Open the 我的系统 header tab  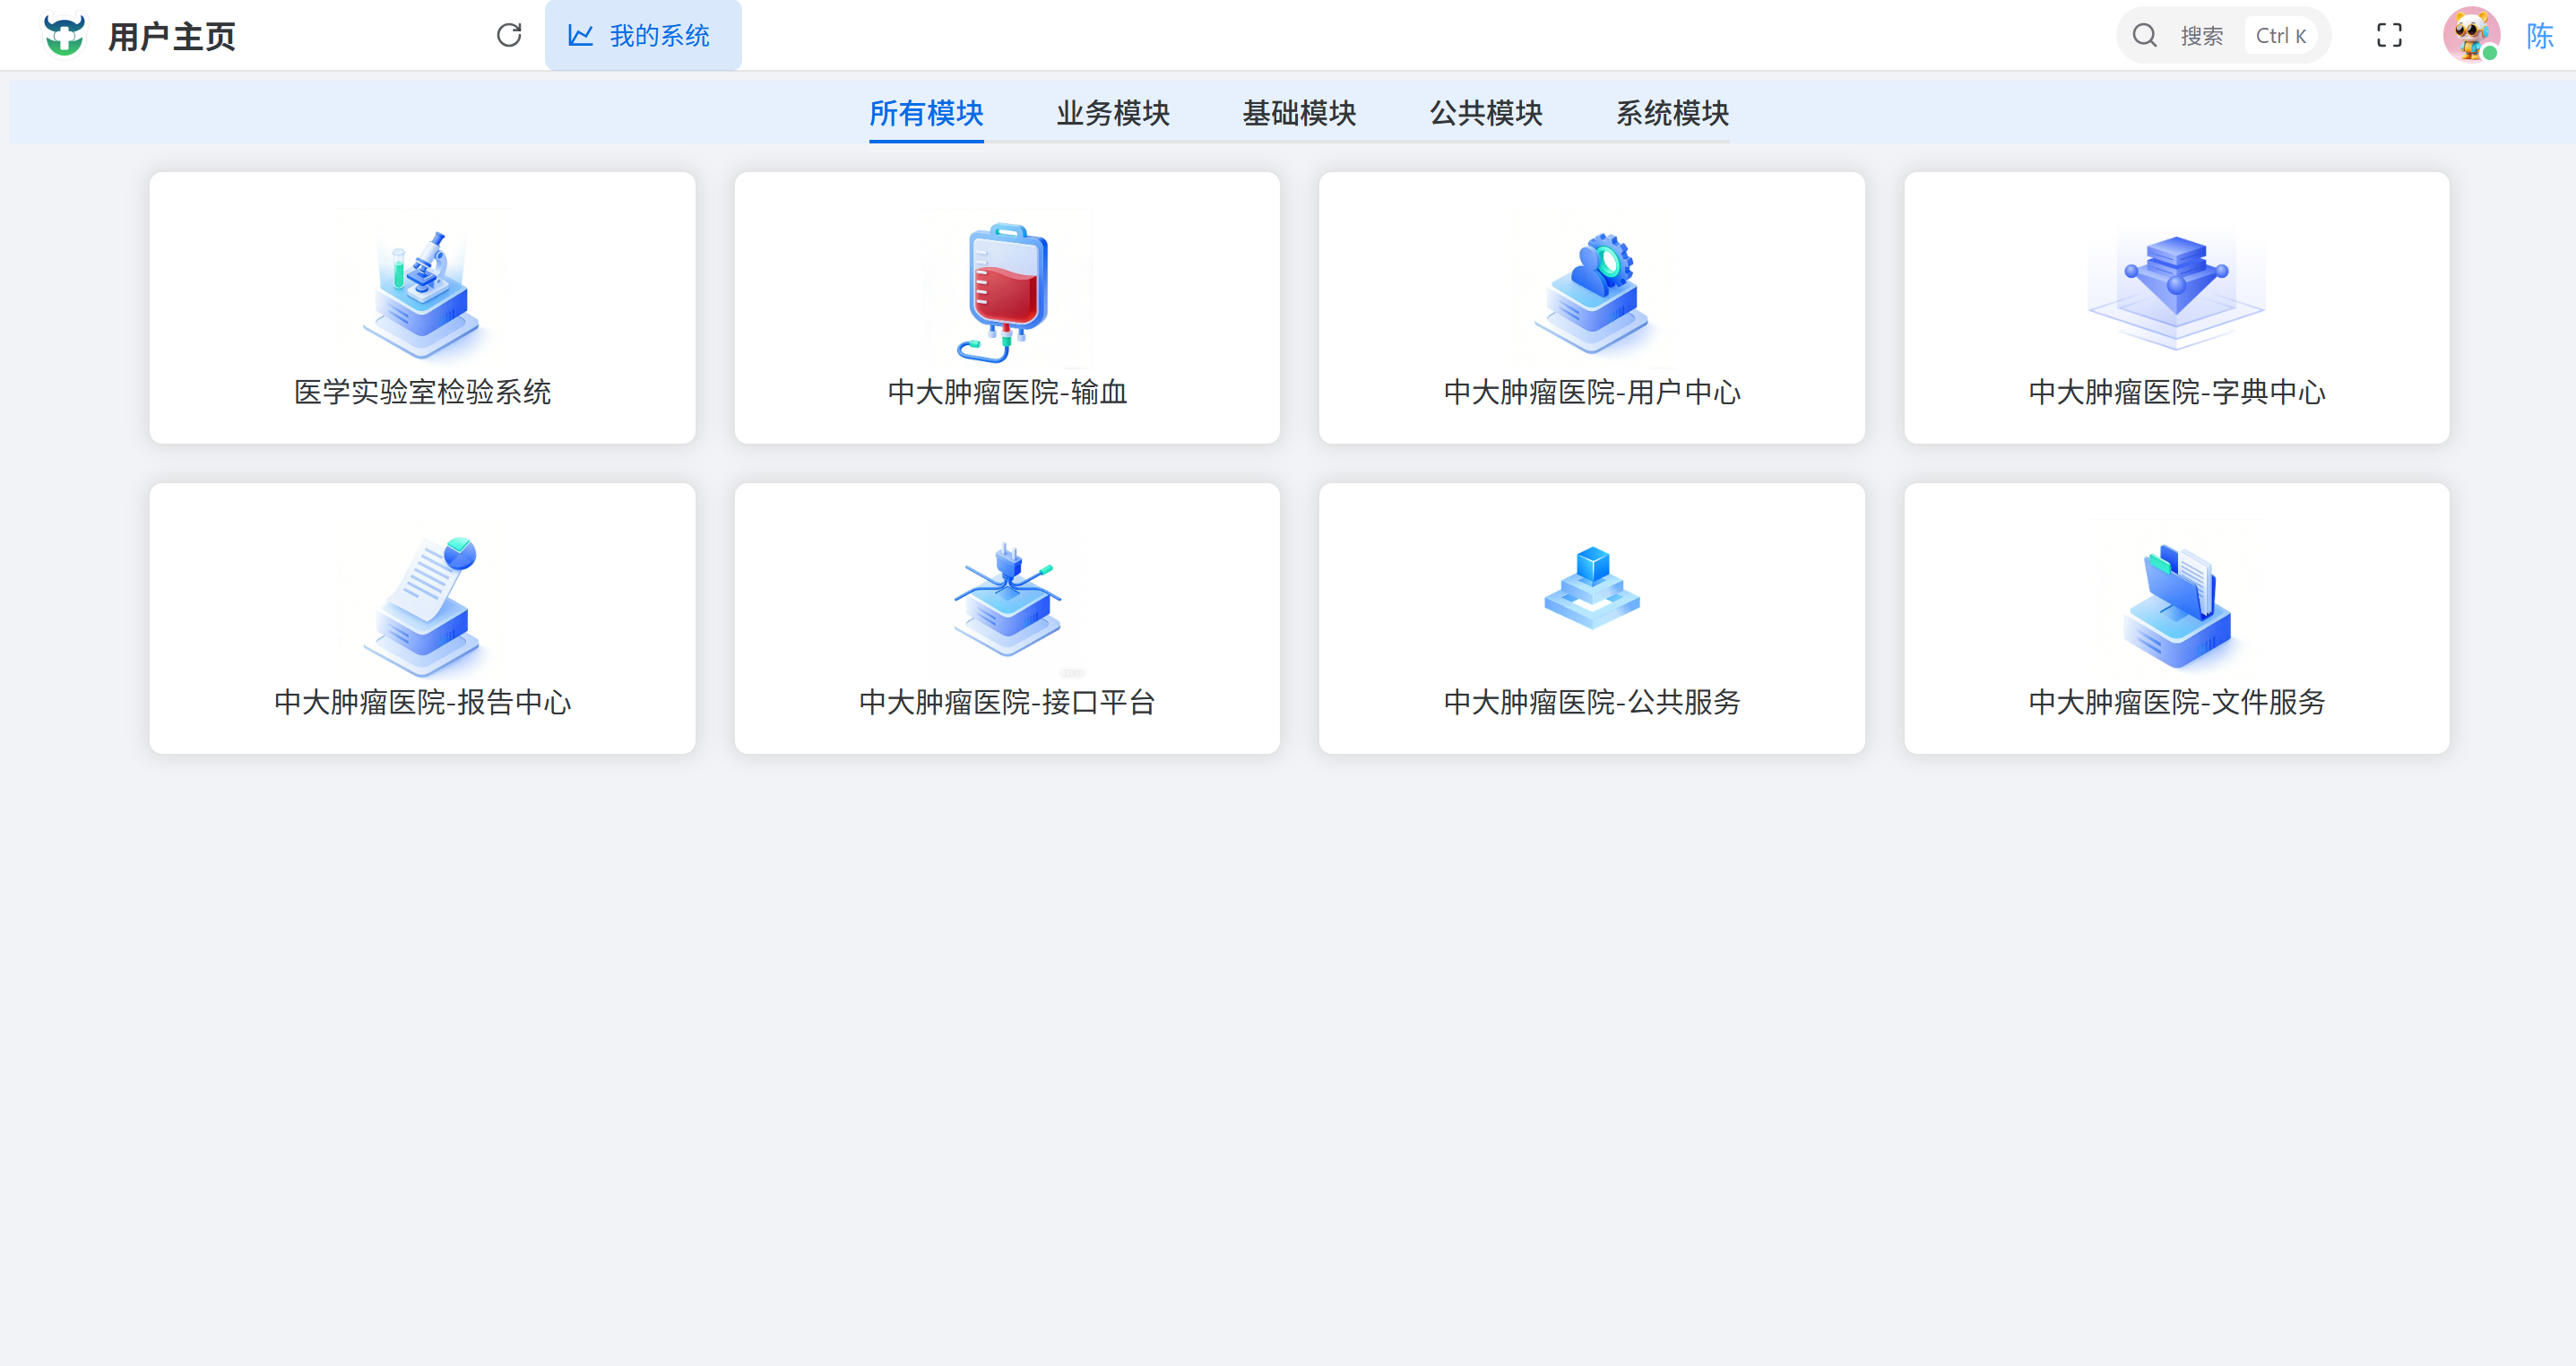point(643,35)
